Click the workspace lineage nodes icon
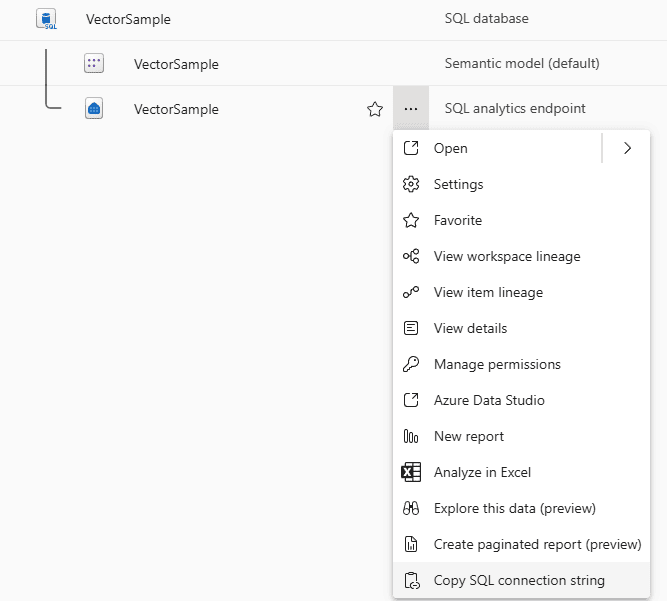The height and width of the screenshot is (601, 667). click(x=411, y=256)
